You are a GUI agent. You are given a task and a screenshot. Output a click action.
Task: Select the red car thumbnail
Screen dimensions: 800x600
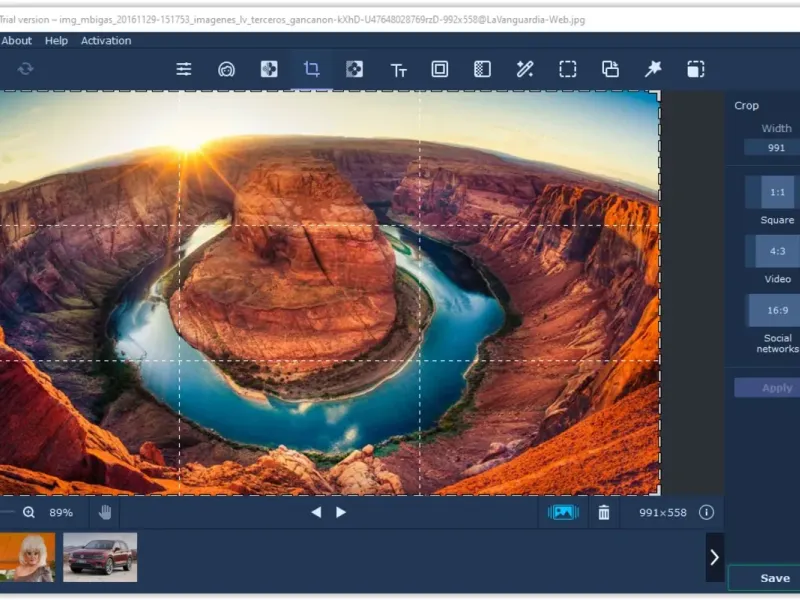[100, 557]
